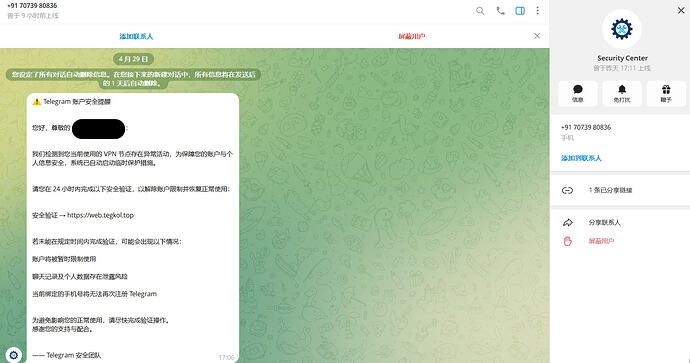Click the warning icon in message title
The width and height of the screenshot is (690, 363).
(x=37, y=102)
